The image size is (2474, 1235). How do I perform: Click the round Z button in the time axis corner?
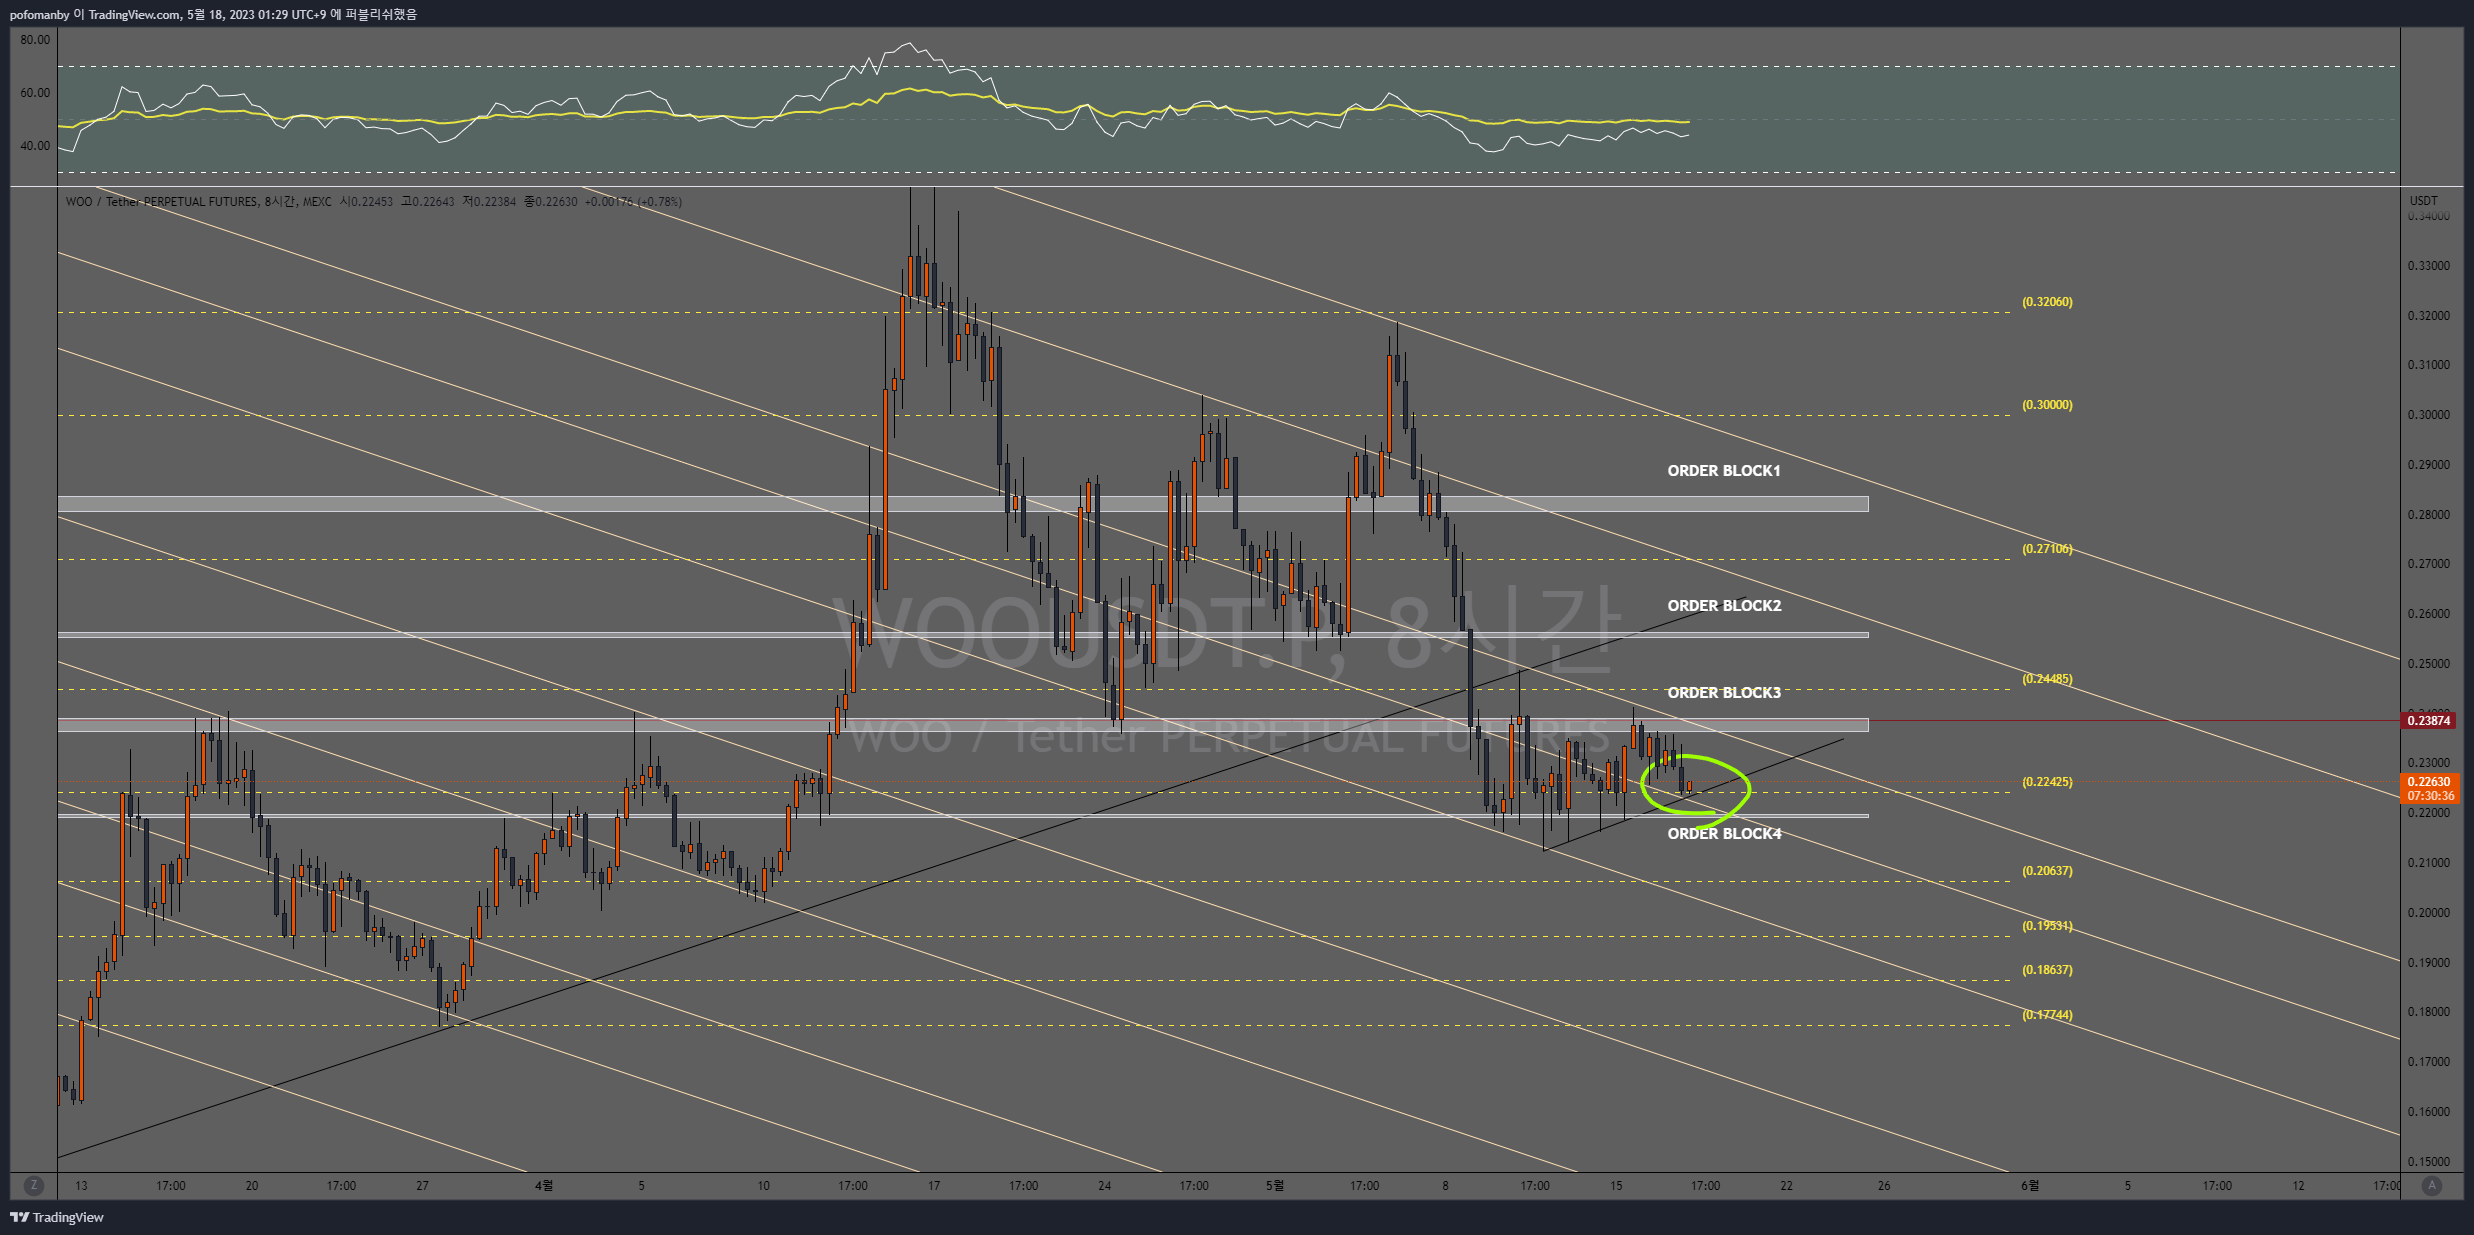[34, 1185]
